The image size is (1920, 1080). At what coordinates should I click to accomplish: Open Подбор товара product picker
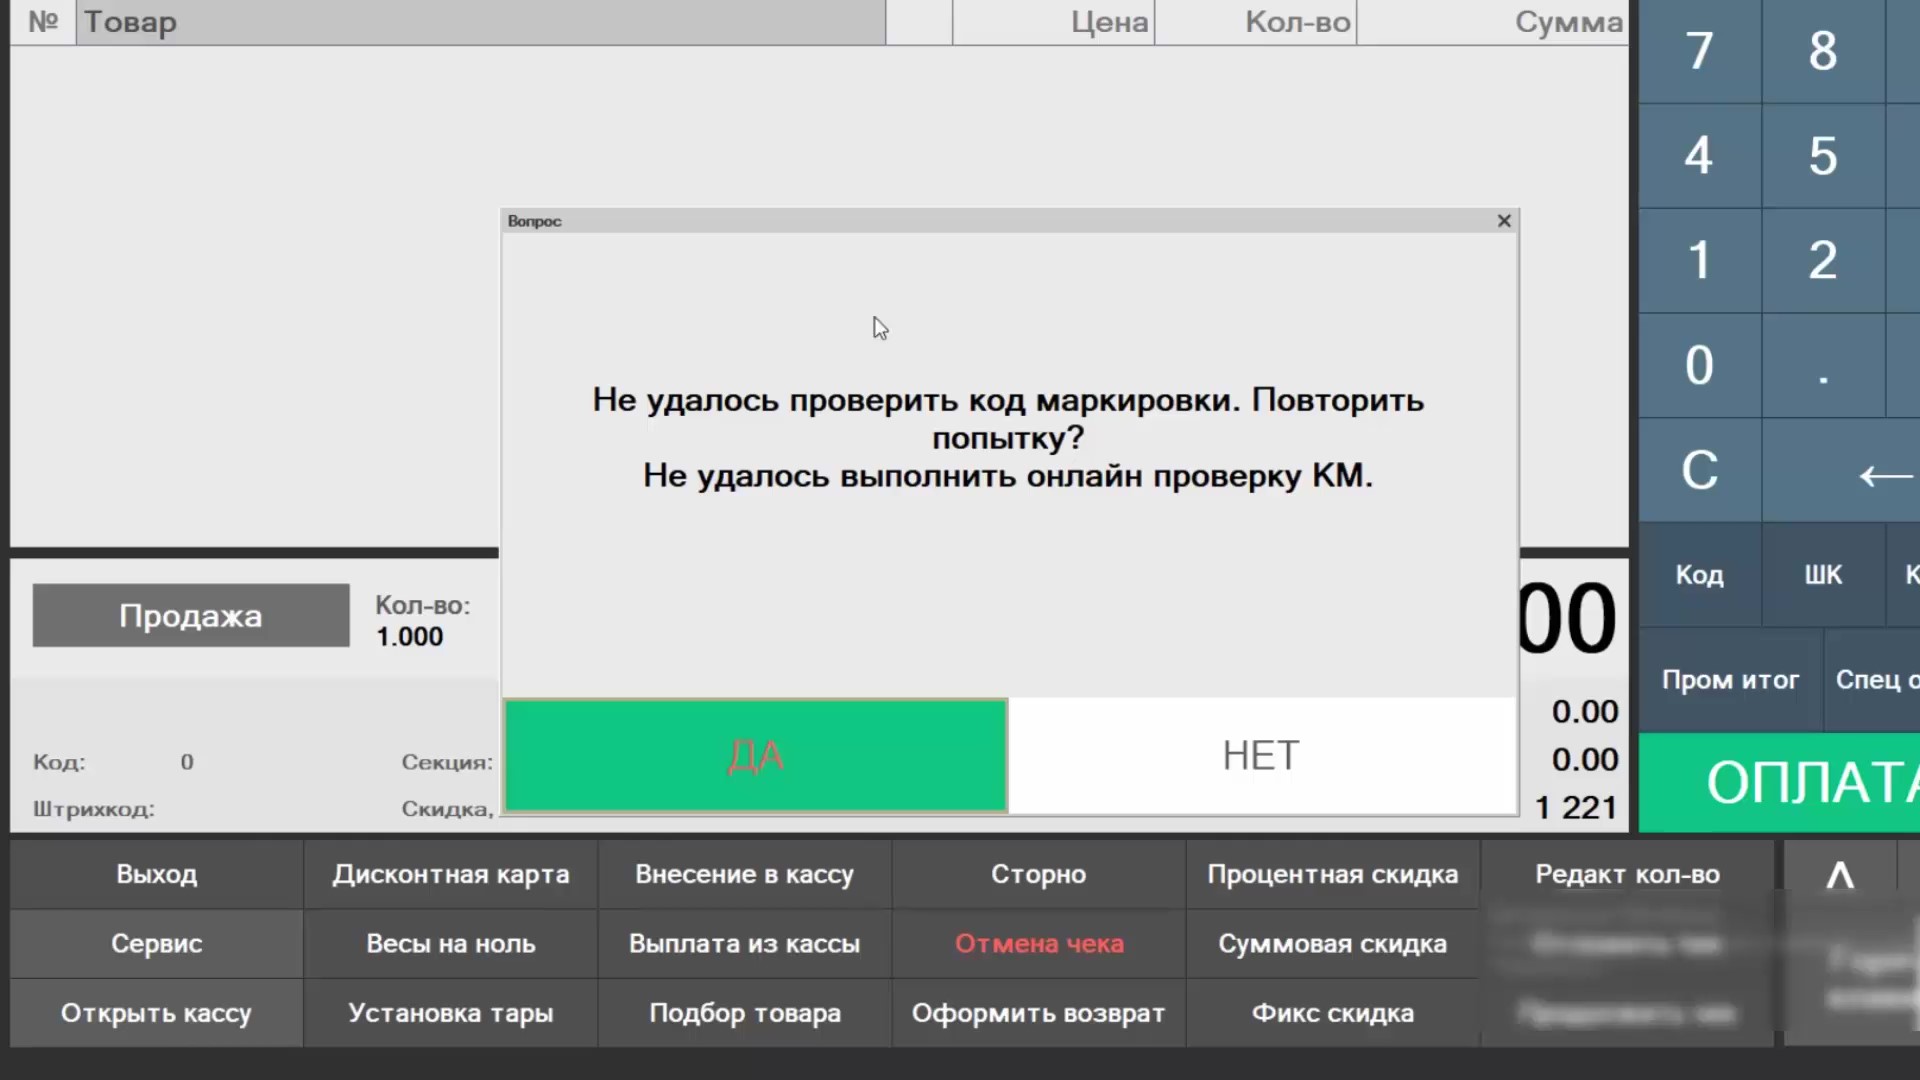[745, 1014]
